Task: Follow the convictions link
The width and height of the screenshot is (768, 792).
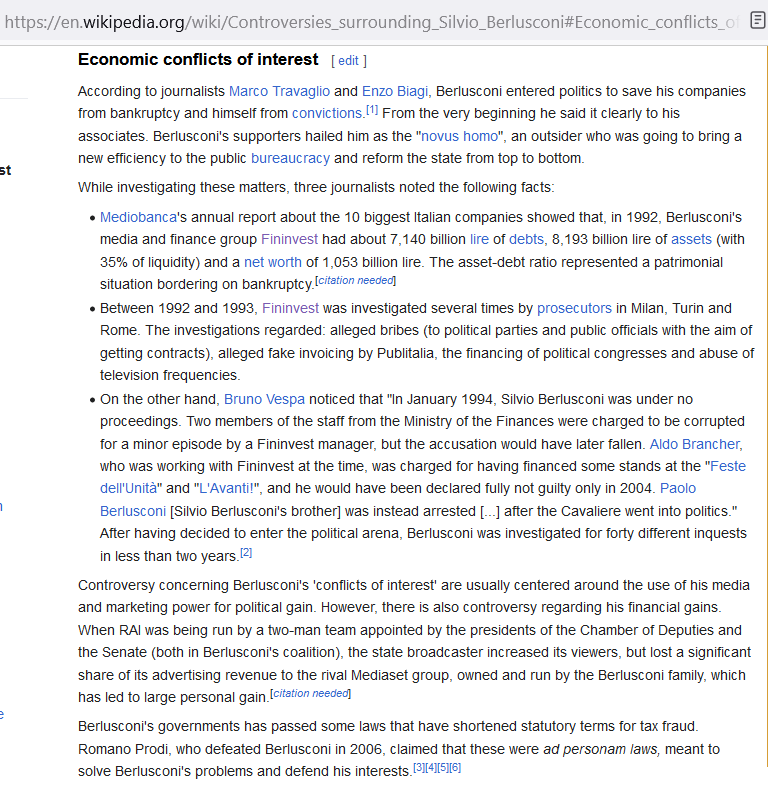Action: [x=327, y=113]
